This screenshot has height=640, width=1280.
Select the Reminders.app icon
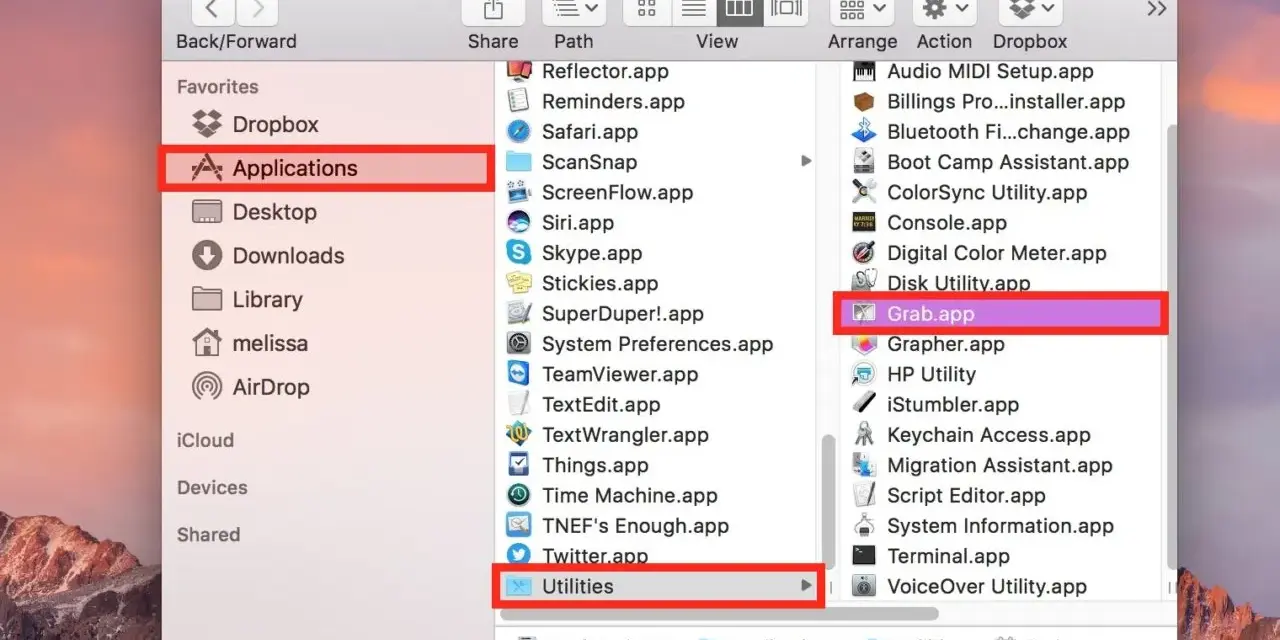(518, 101)
